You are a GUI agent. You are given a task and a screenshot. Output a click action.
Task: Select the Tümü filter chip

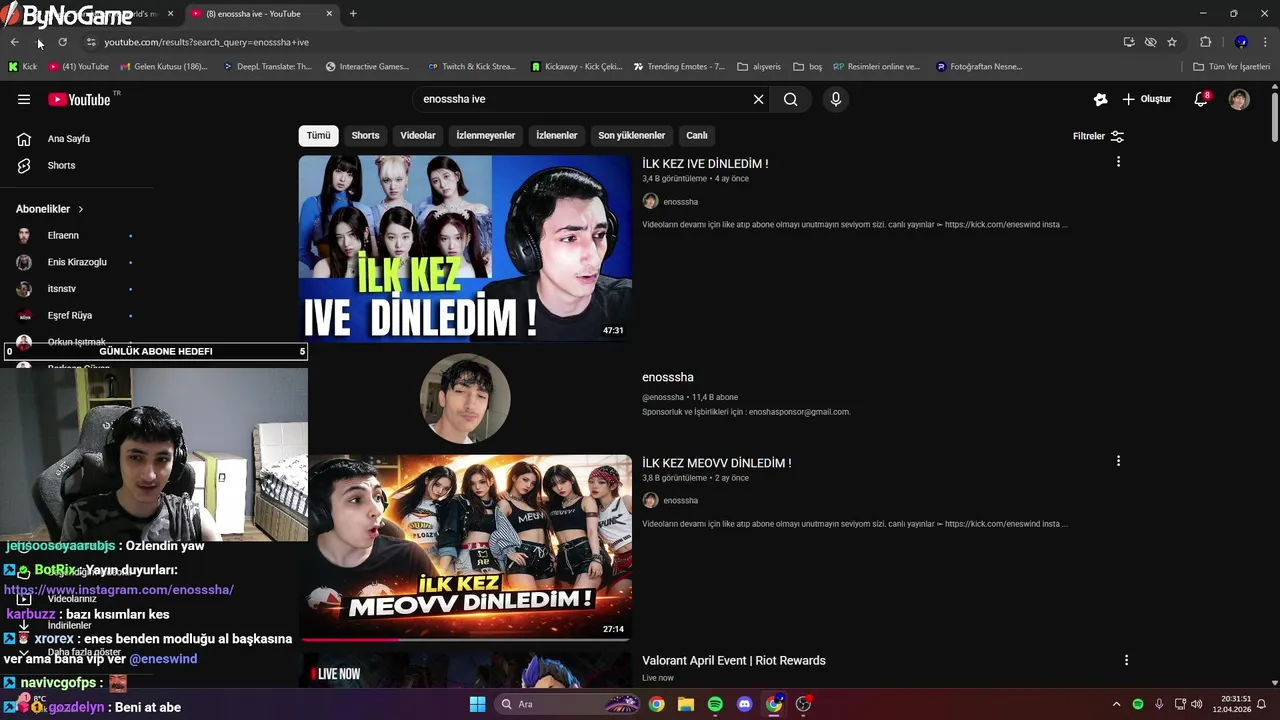tap(318, 135)
